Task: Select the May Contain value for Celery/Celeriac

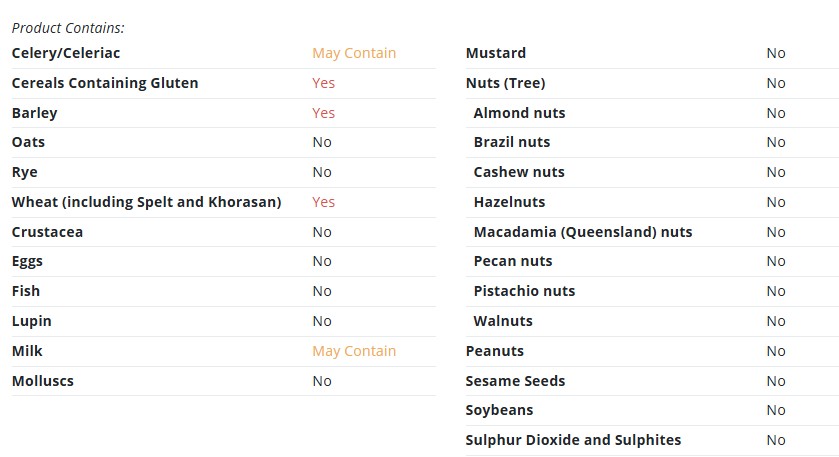Action: (x=354, y=54)
